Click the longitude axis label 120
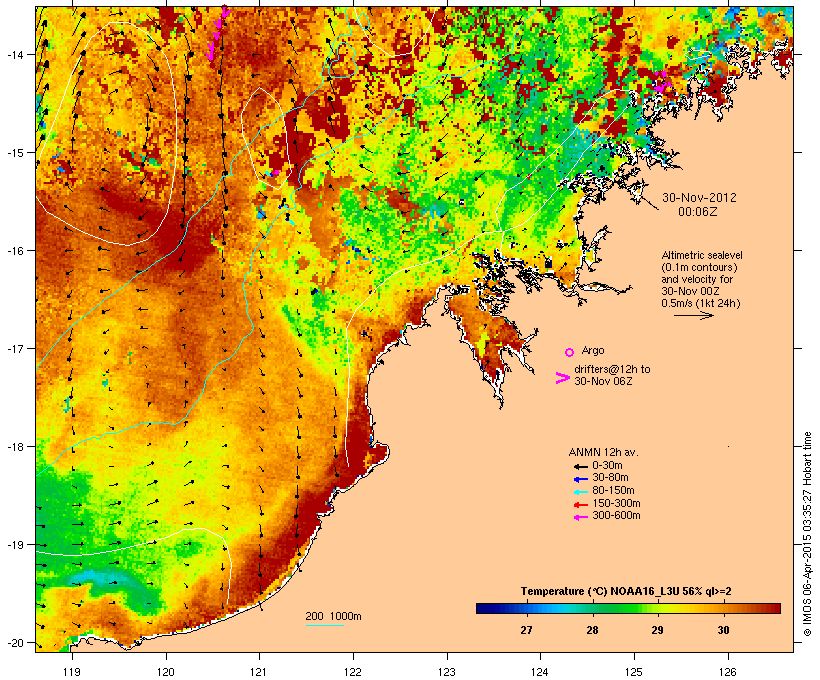Viewport: 820px width, 680px height. pyautogui.click(x=166, y=672)
